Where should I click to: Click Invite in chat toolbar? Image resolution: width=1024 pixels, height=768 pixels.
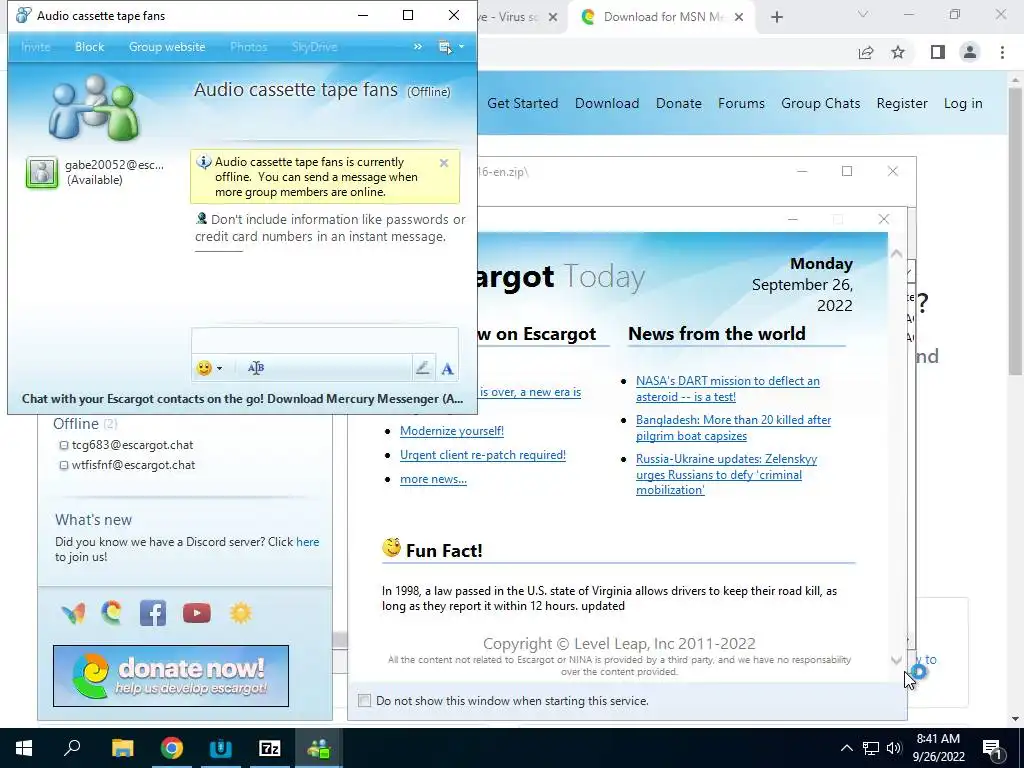pyautogui.click(x=35, y=47)
